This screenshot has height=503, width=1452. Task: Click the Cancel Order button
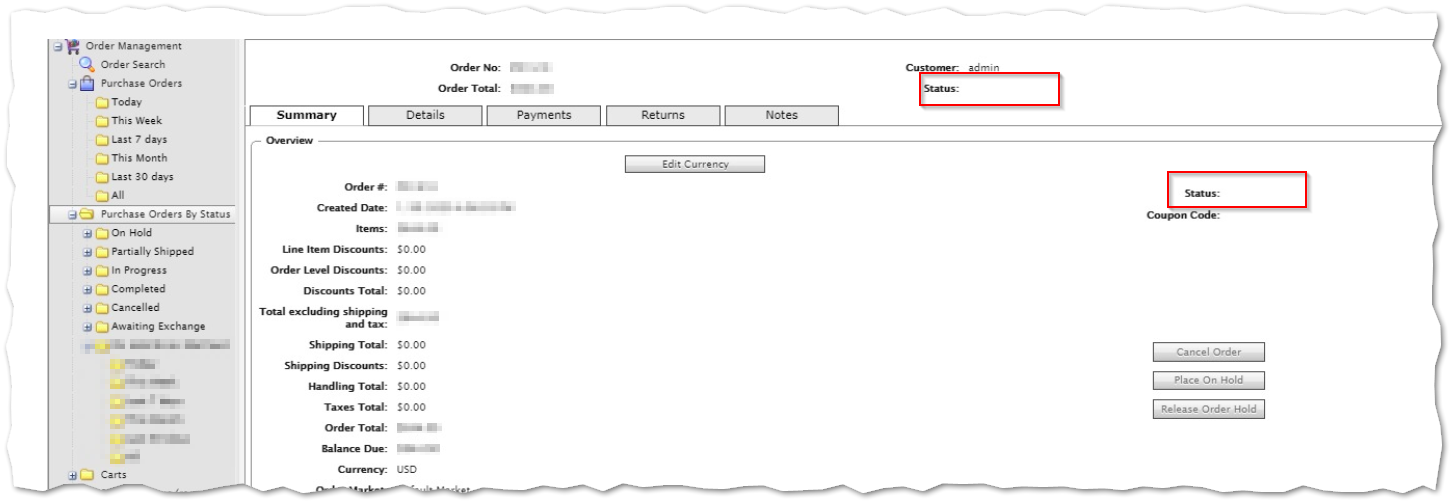tap(1208, 352)
